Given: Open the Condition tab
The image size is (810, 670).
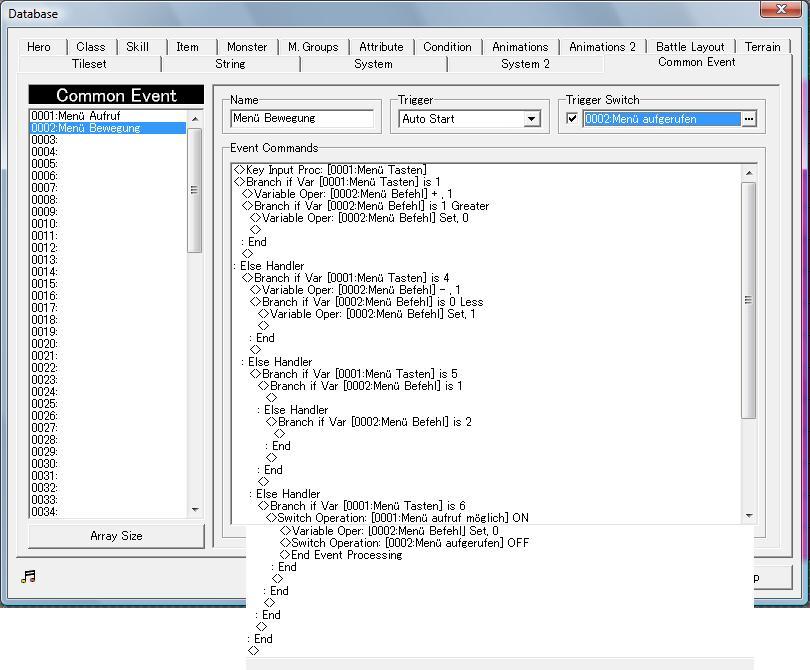Looking at the screenshot, I should point(447,47).
